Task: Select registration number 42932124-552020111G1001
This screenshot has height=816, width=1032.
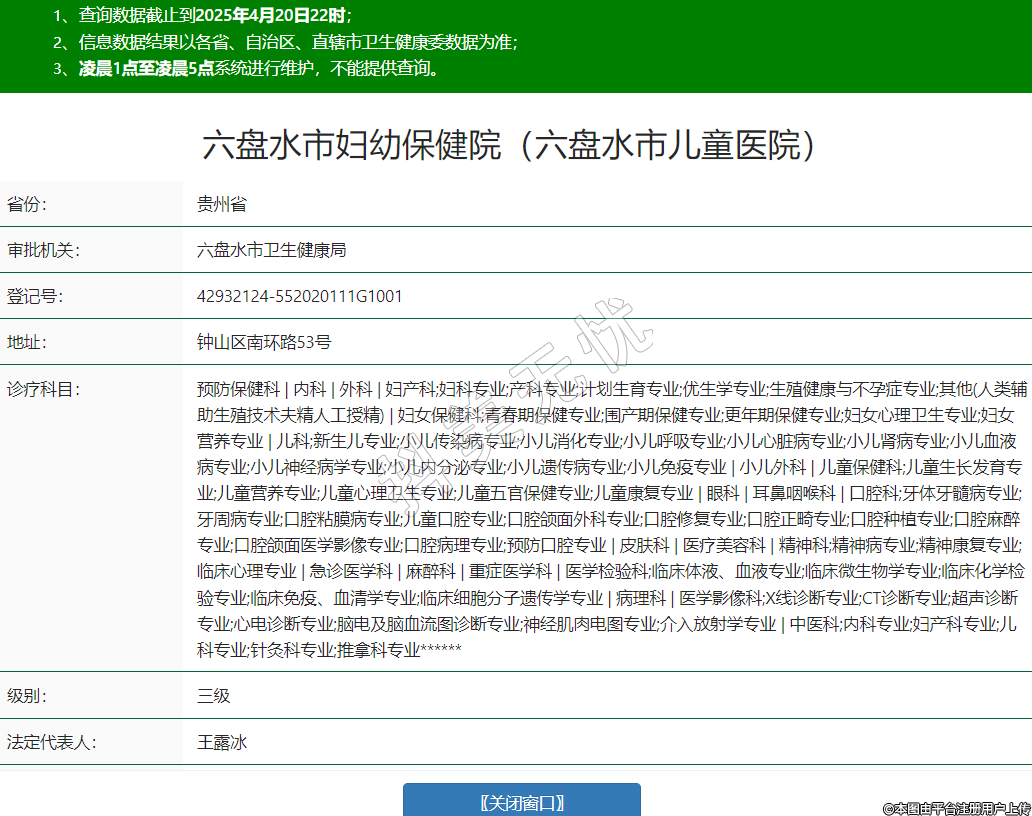Action: [300, 297]
